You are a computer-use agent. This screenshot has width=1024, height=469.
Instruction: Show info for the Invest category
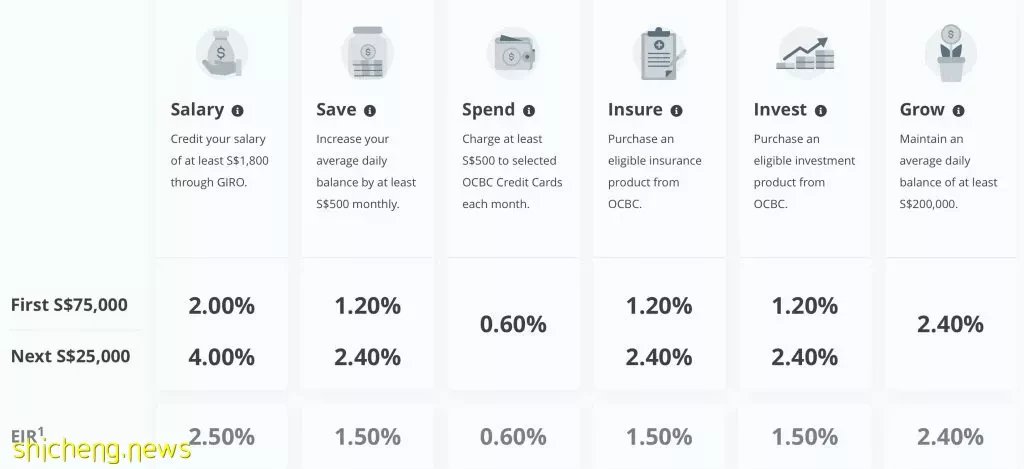coord(821,111)
